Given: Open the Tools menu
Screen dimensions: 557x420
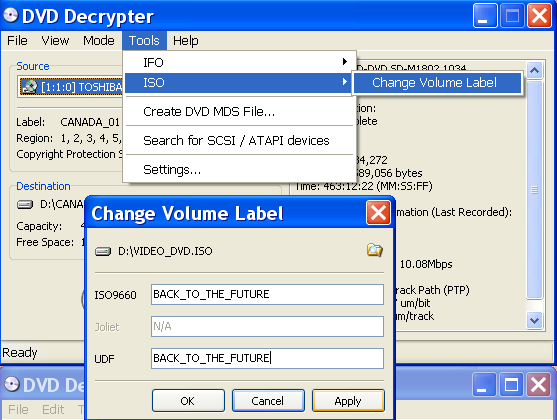Looking at the screenshot, I should (144, 41).
